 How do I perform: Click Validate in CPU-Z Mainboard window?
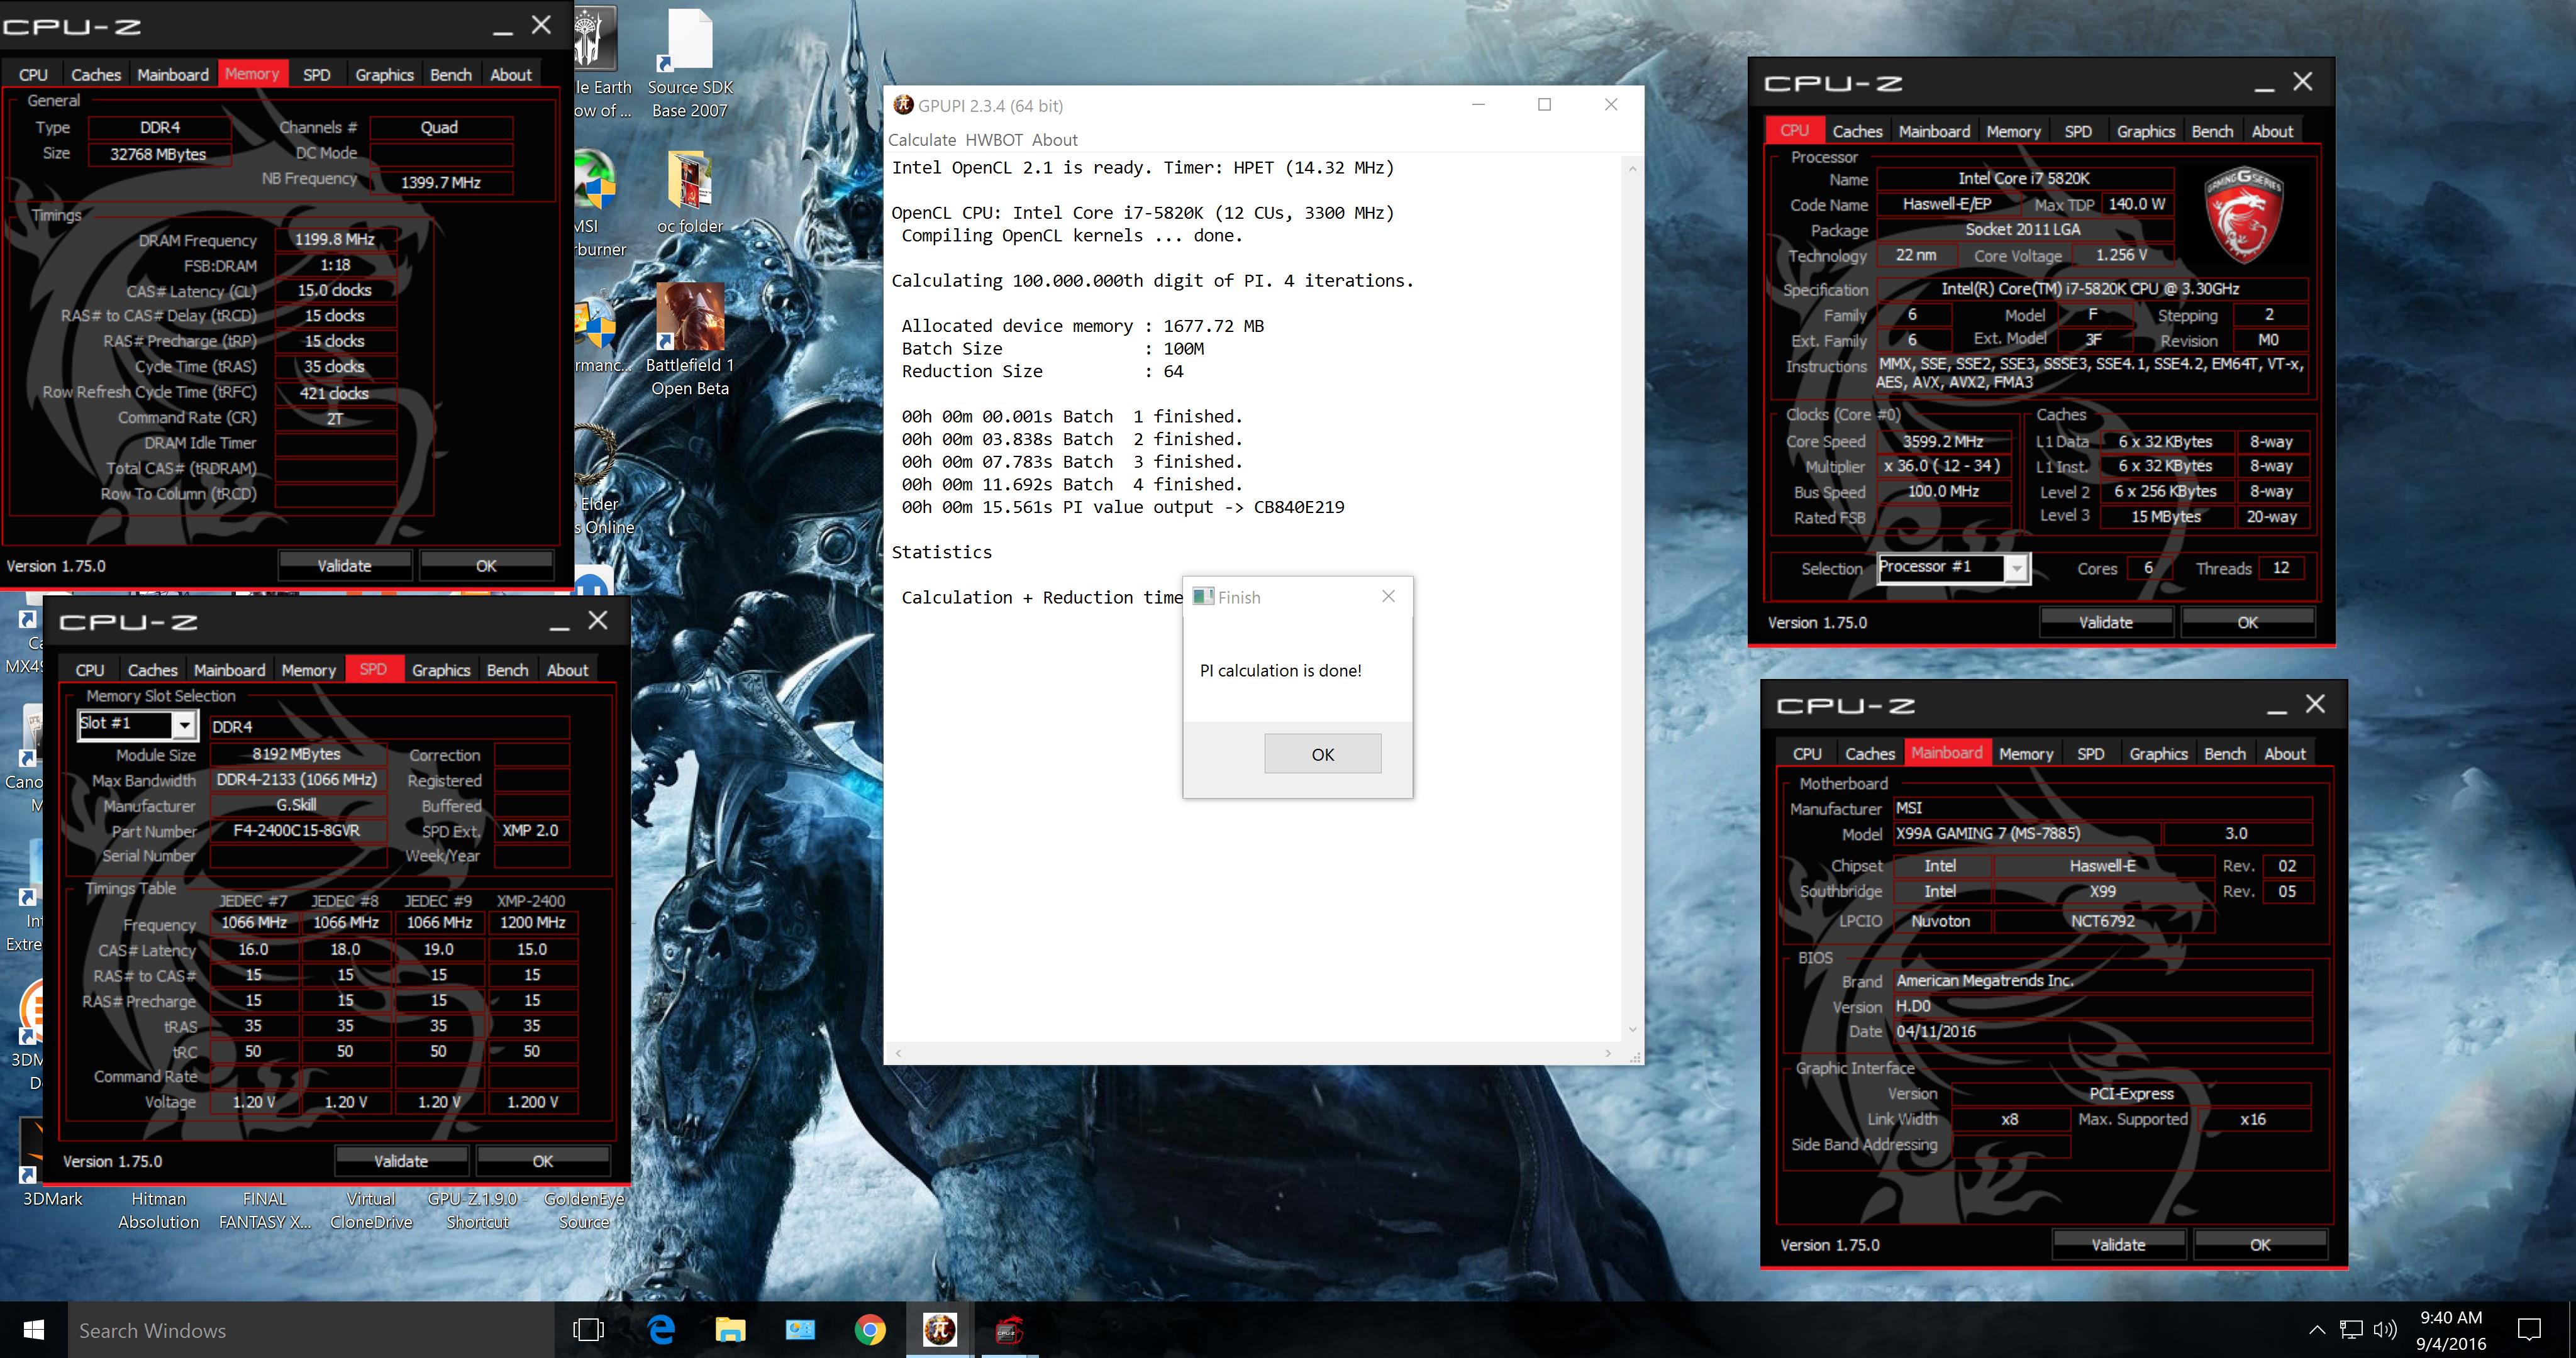[x=2118, y=1245]
